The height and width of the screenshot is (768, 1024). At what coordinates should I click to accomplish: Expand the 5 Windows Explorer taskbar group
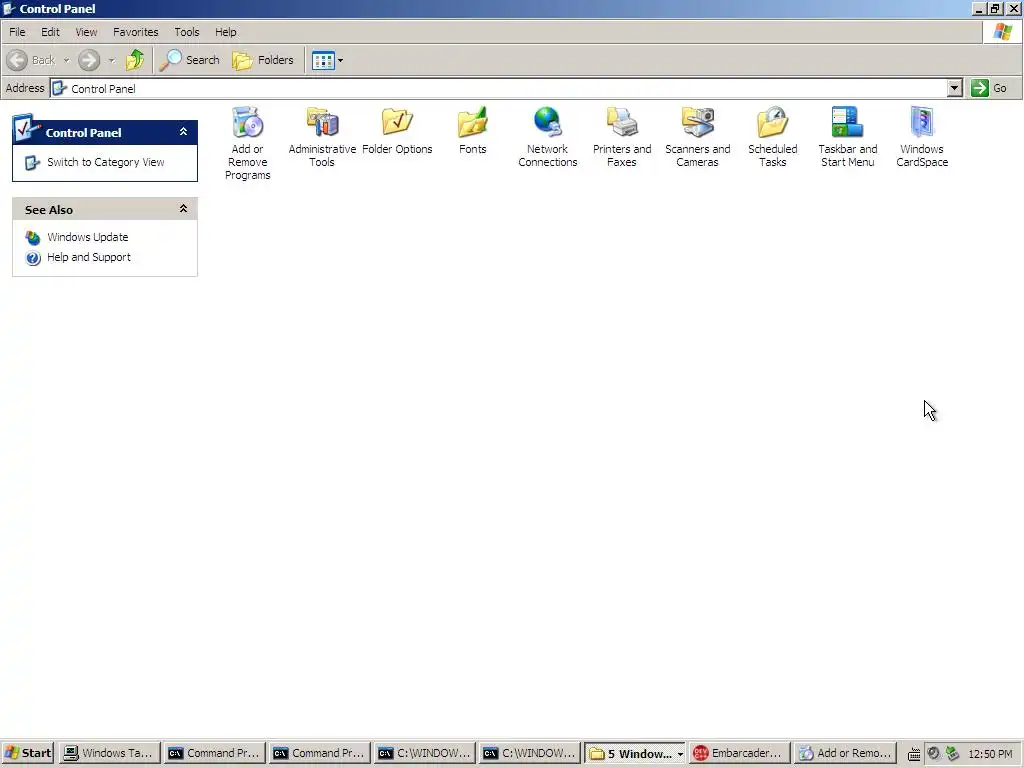click(635, 753)
